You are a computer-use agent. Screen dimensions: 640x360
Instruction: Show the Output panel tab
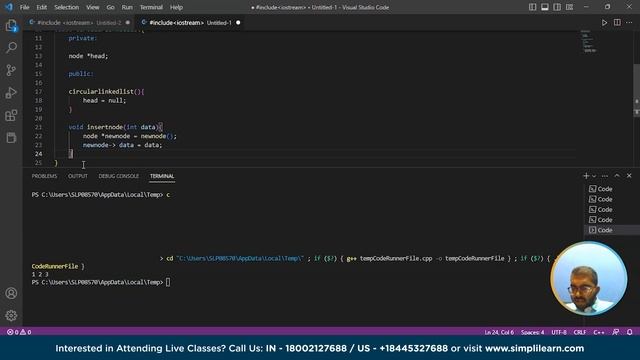pos(78,176)
